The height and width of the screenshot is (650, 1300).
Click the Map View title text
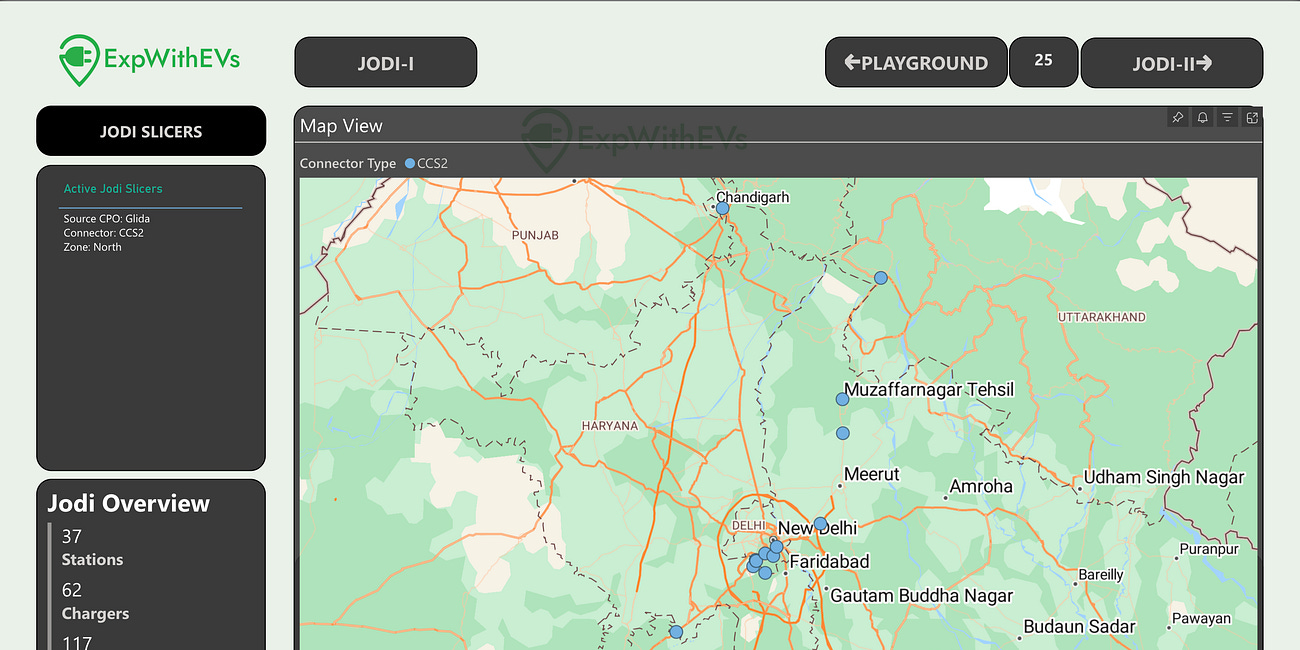342,126
